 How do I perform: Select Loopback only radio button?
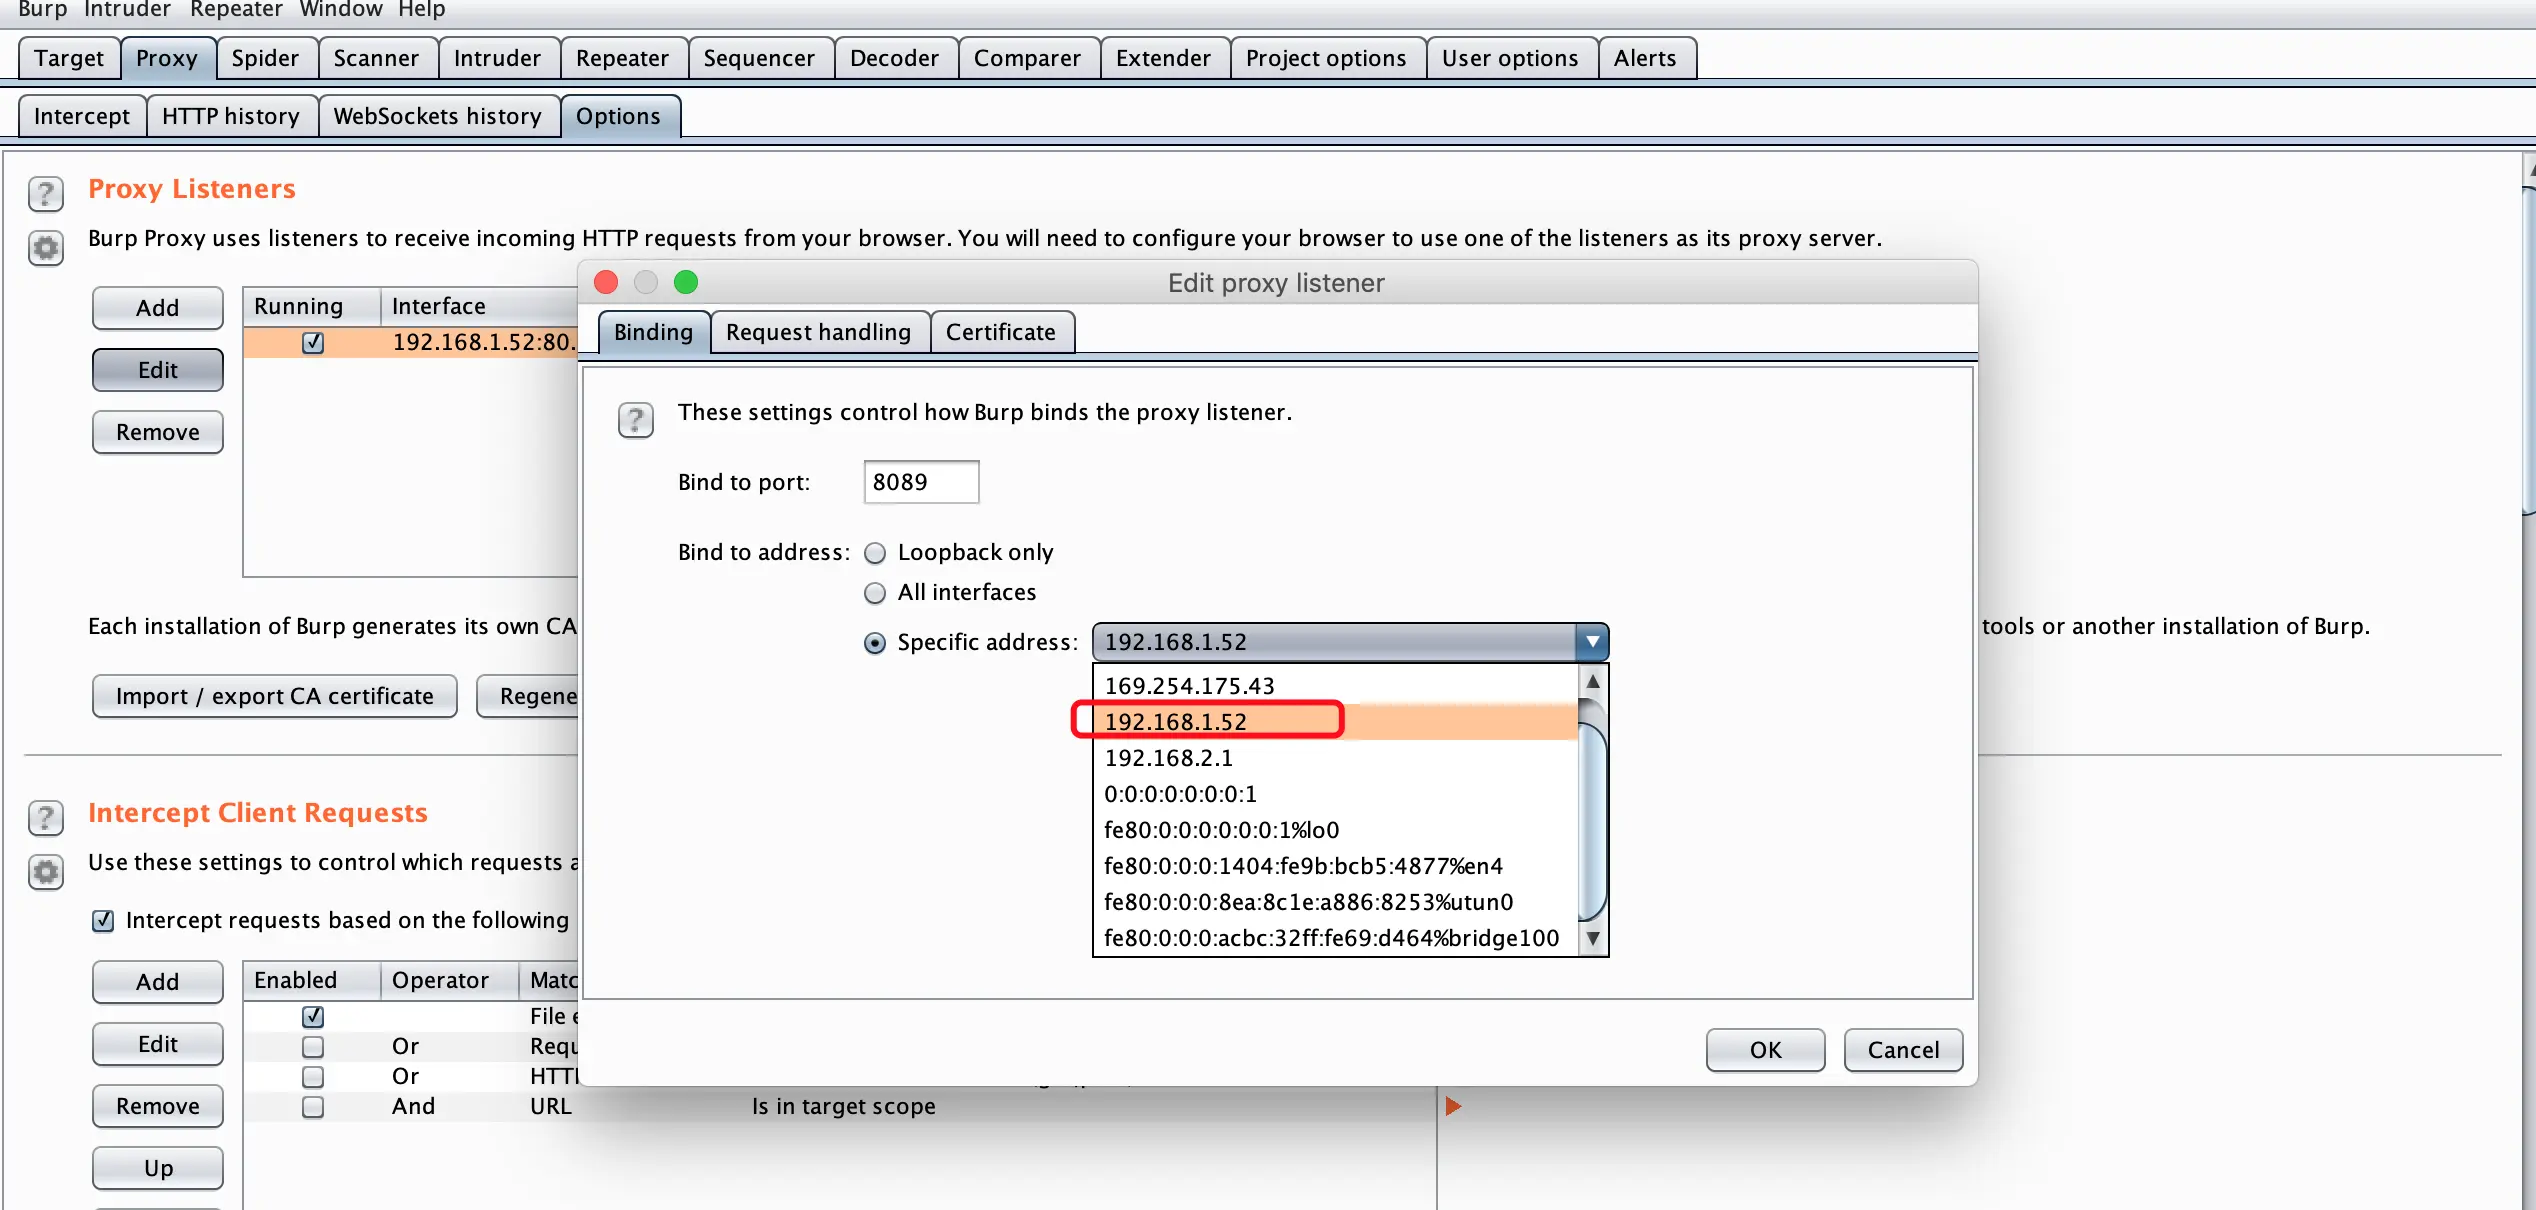pos(875,553)
